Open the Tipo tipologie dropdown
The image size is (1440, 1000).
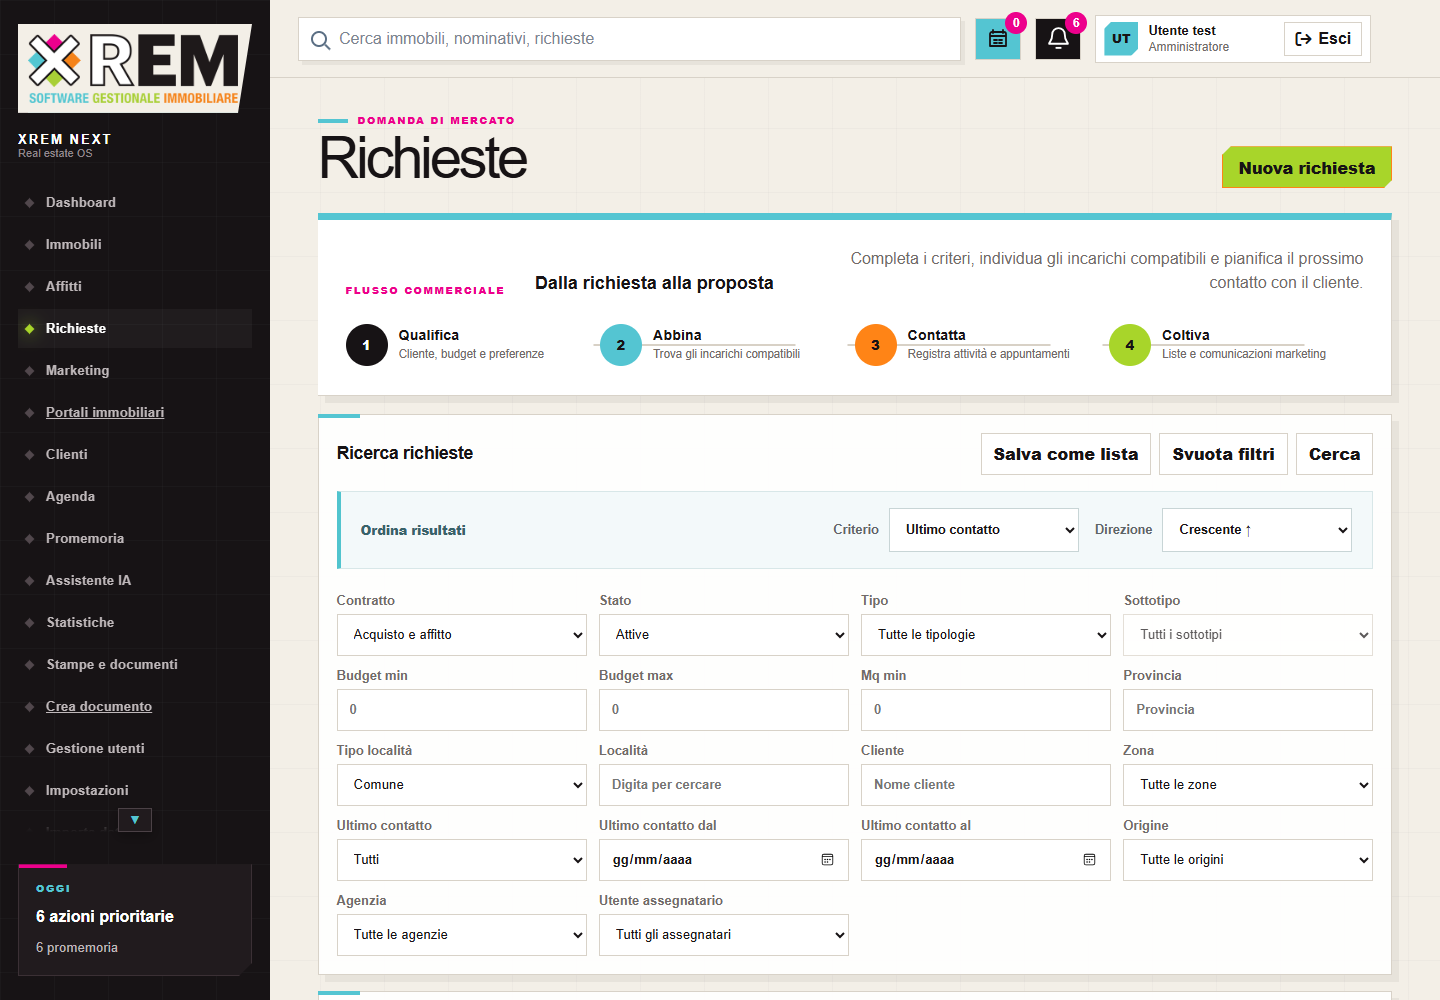click(986, 635)
